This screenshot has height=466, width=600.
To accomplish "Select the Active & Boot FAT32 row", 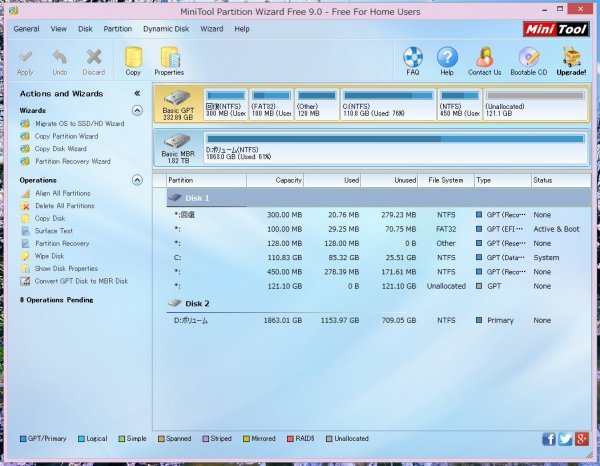I will [x=378, y=229].
